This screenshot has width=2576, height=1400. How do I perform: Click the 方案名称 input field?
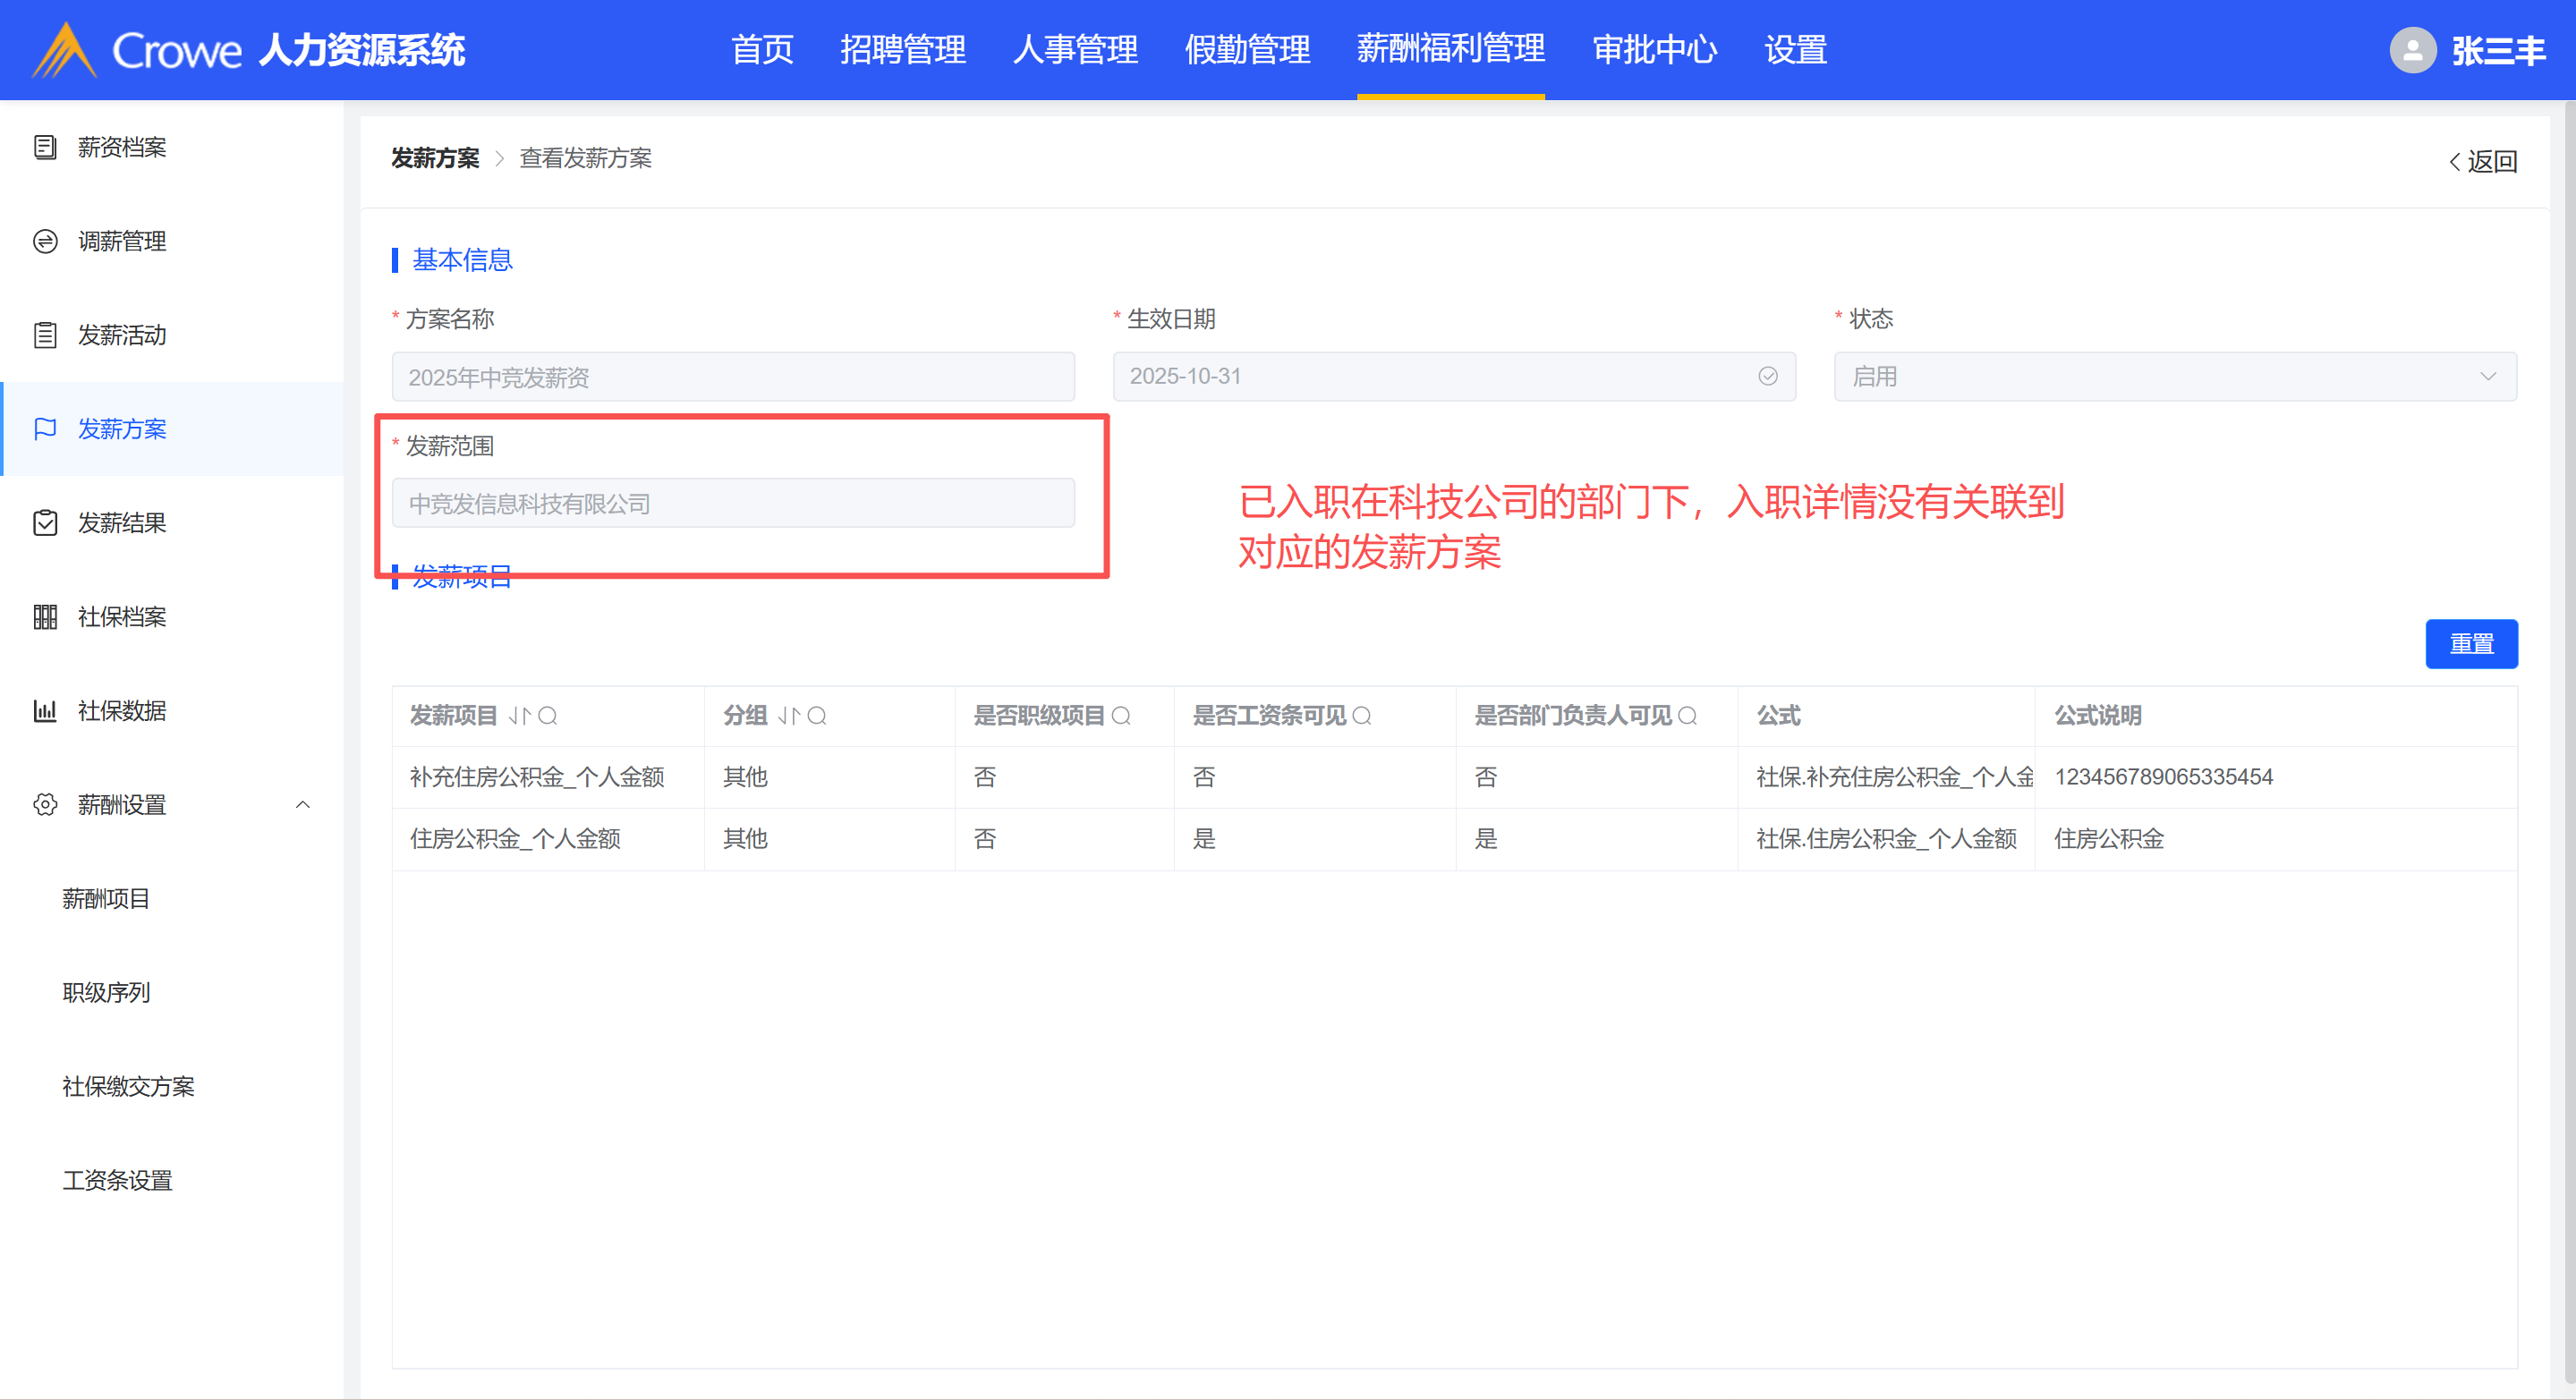733,377
